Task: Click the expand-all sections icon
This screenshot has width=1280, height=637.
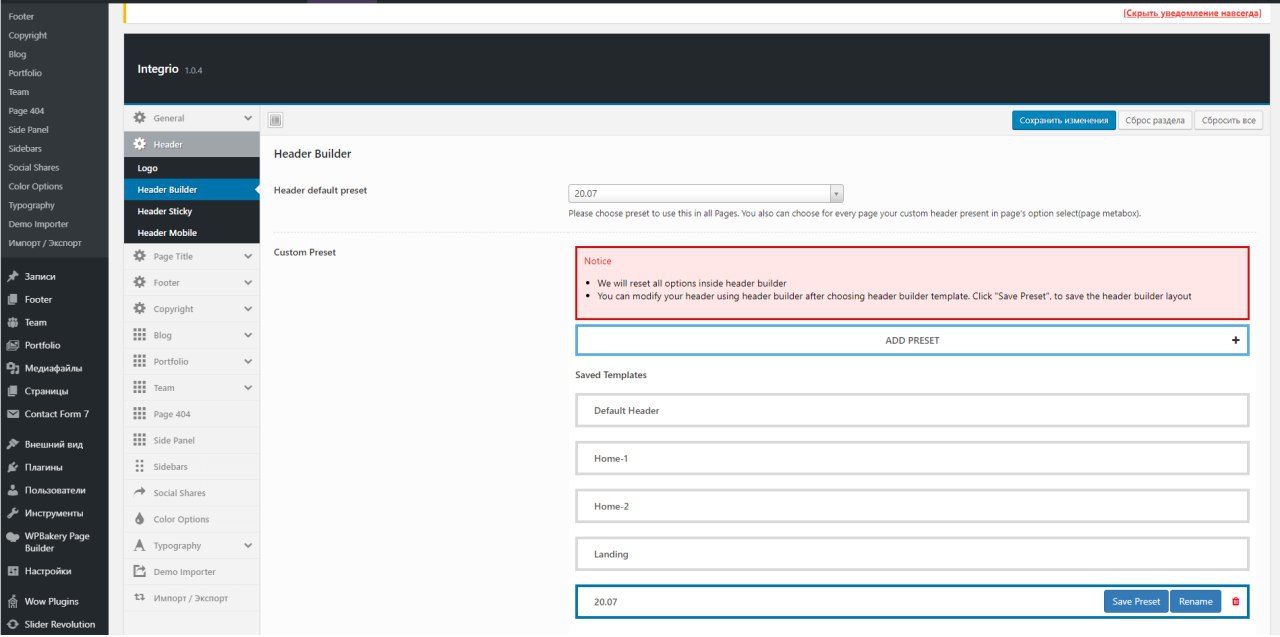Action: [276, 120]
